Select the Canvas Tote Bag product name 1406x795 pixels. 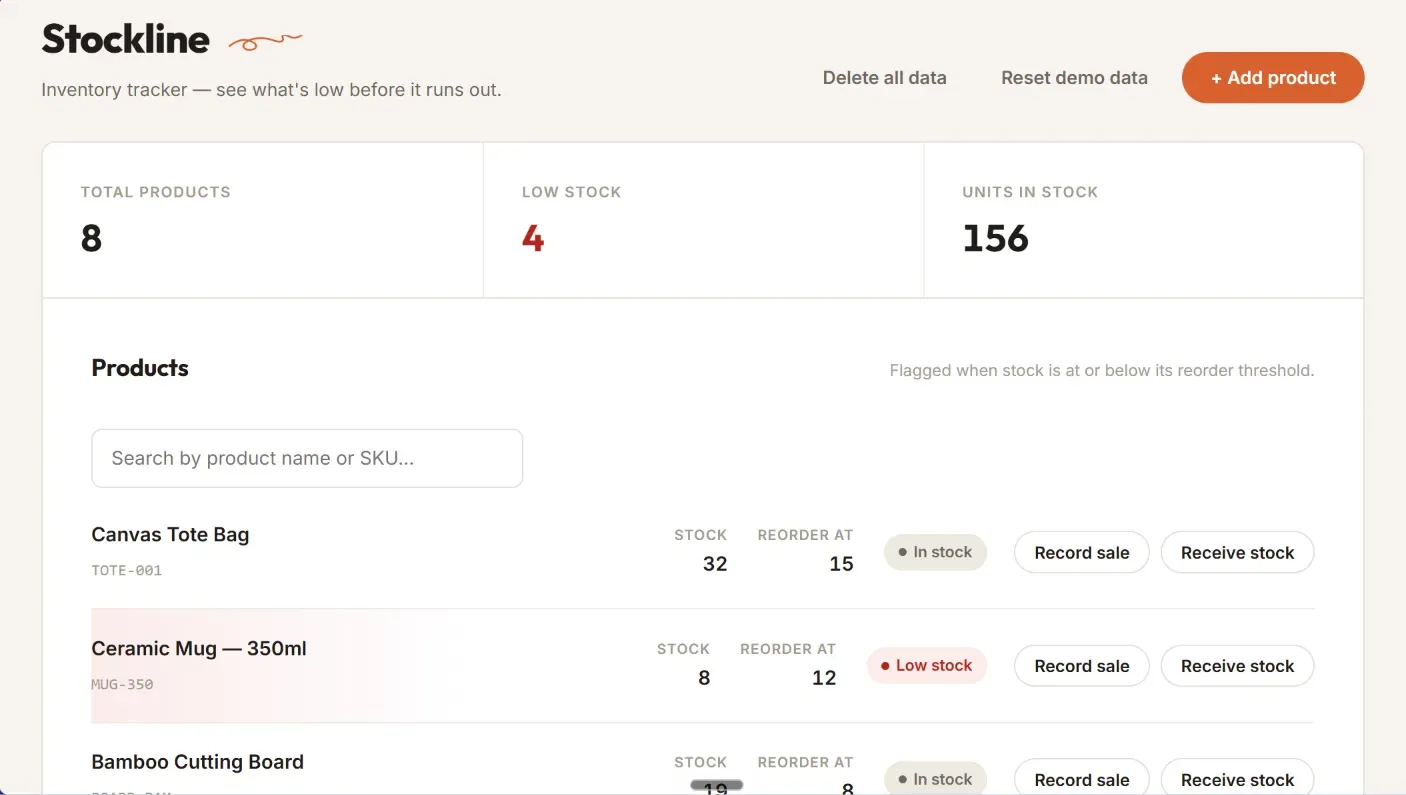point(170,534)
